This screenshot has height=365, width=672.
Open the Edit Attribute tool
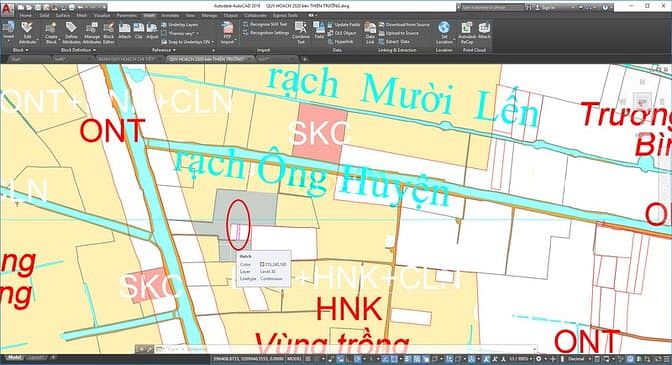point(27,33)
